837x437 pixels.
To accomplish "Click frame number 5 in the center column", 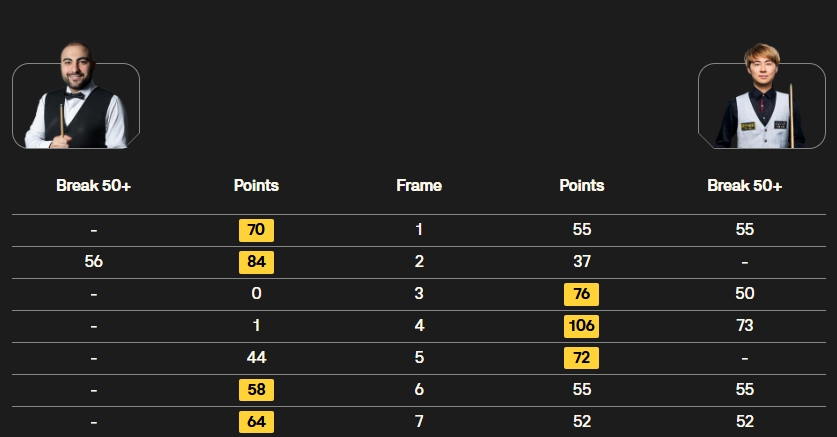I will (419, 357).
